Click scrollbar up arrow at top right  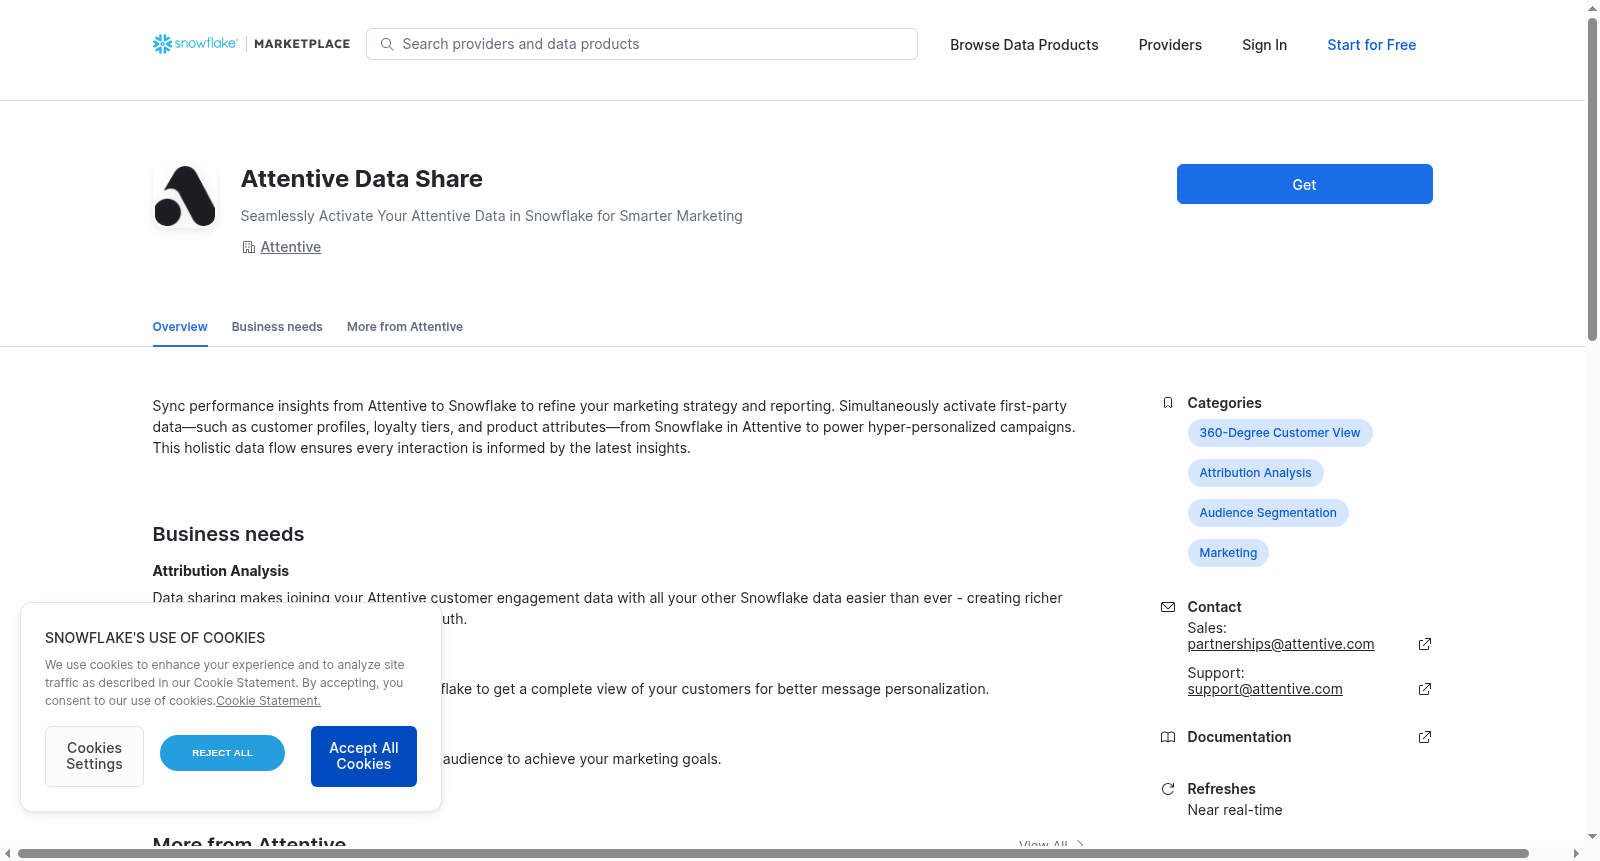point(1592,8)
